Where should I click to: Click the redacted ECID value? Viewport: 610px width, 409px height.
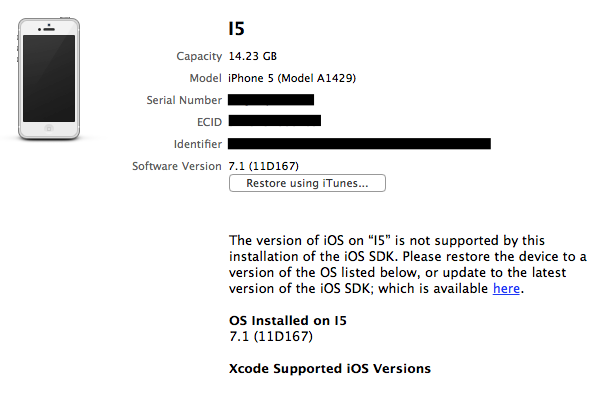coord(274,121)
